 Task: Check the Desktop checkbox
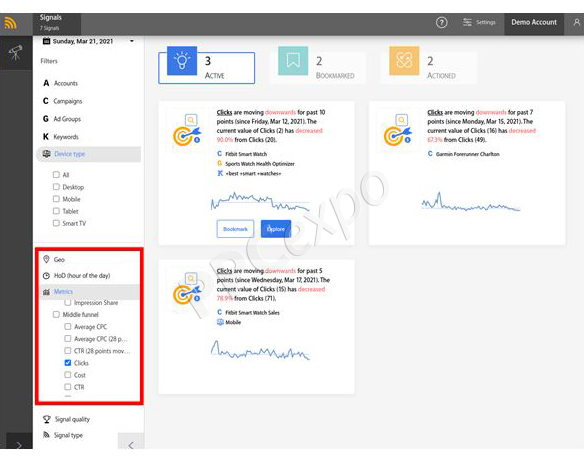(x=56, y=187)
